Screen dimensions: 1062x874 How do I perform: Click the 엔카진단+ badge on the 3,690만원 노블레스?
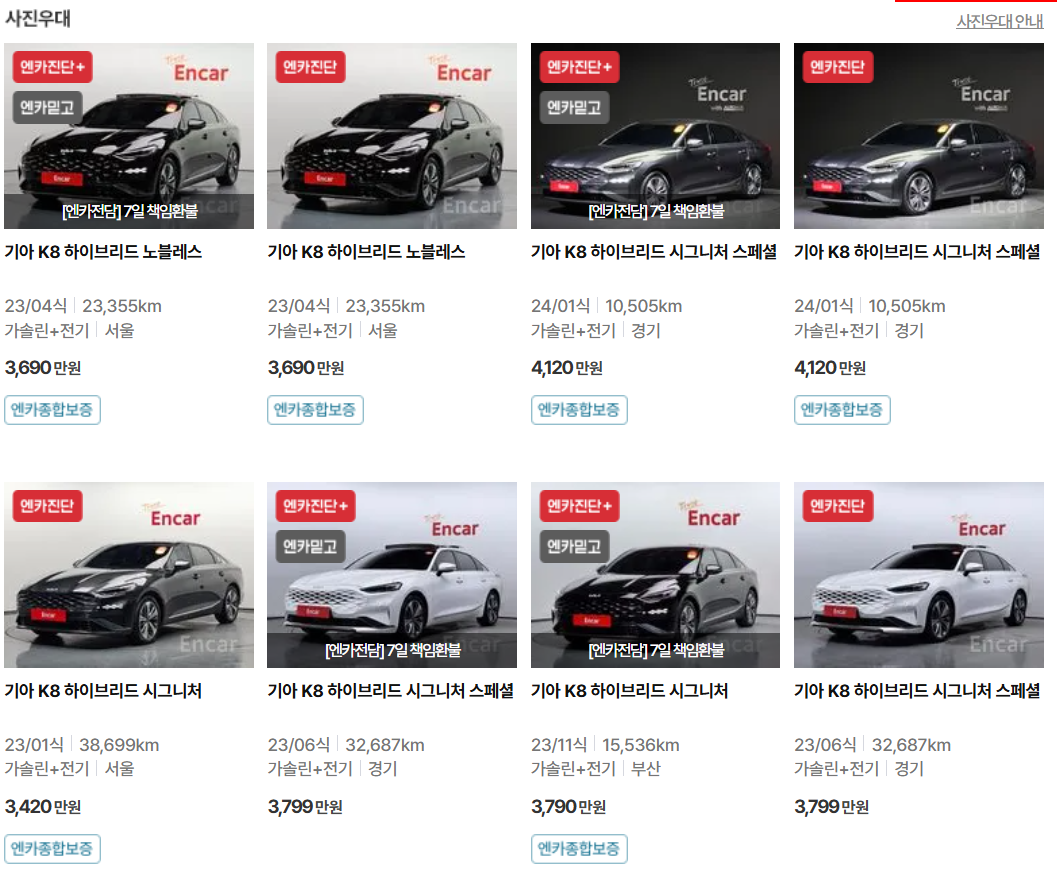coord(53,67)
